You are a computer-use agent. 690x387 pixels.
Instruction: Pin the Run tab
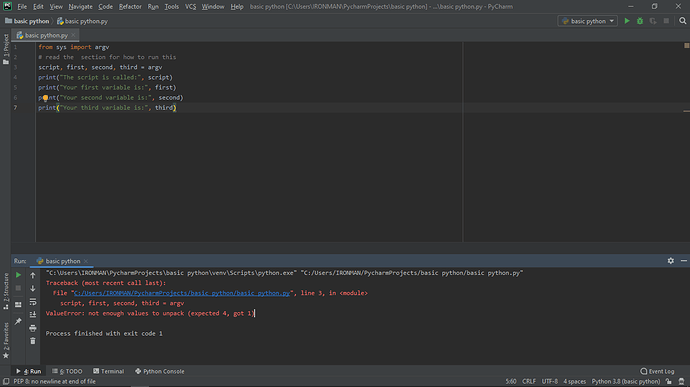click(18, 321)
